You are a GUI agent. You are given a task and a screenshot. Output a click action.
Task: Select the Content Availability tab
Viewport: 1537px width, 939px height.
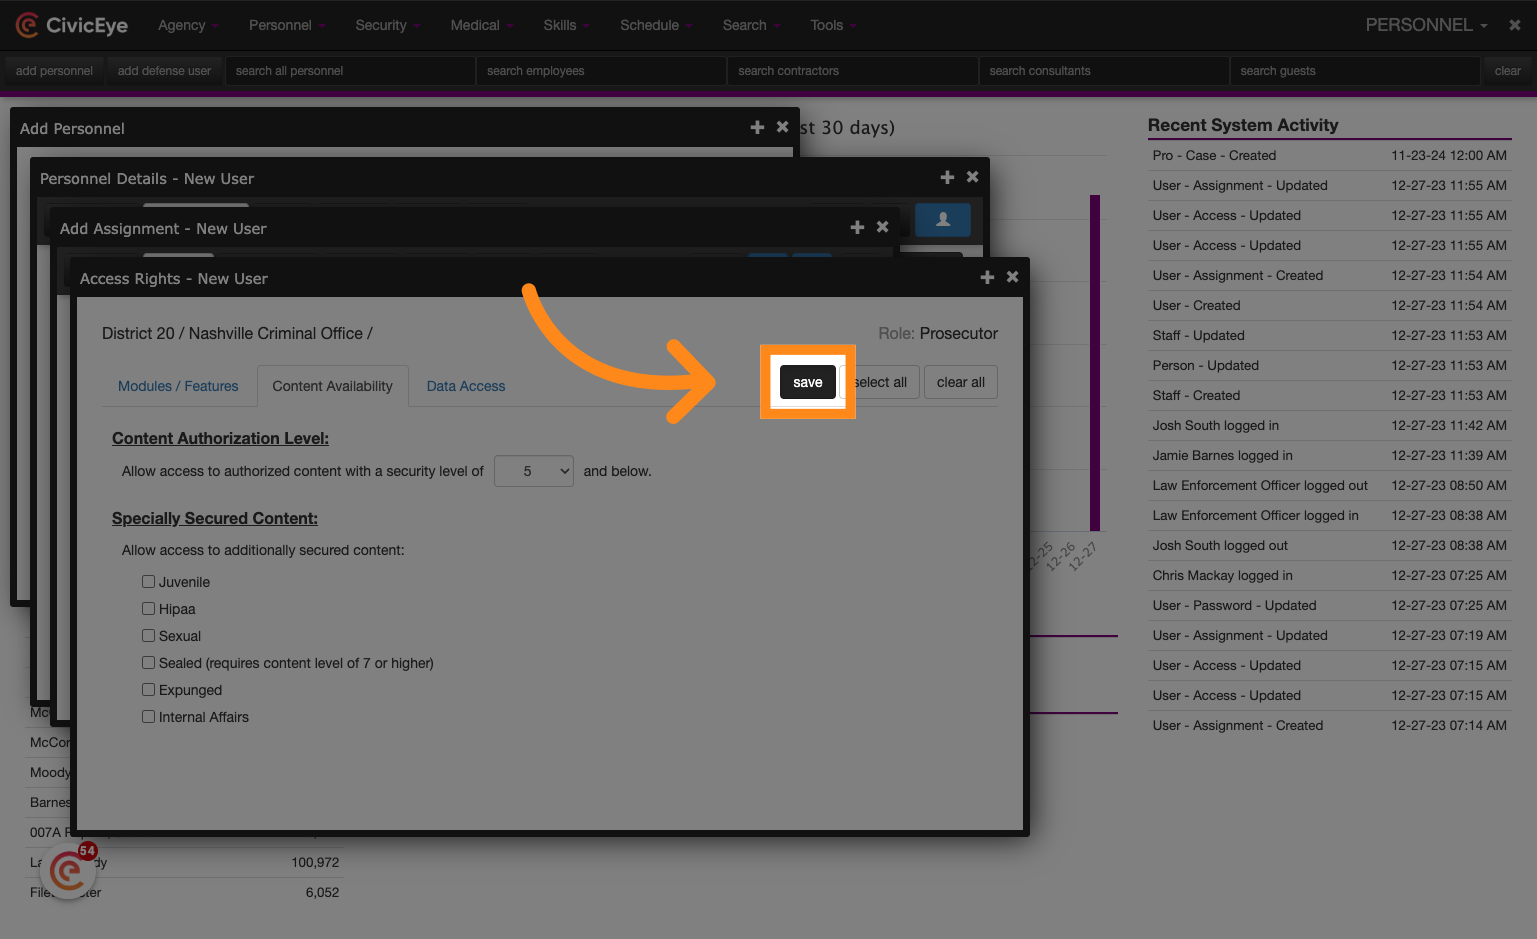tap(333, 386)
